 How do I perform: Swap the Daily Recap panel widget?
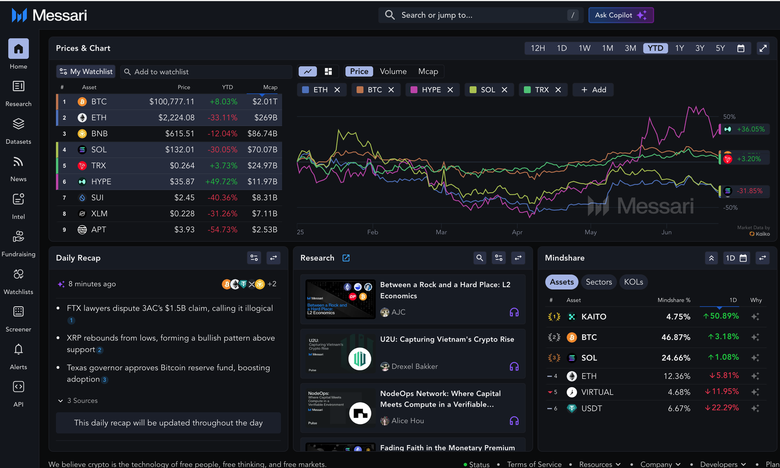tap(274, 258)
